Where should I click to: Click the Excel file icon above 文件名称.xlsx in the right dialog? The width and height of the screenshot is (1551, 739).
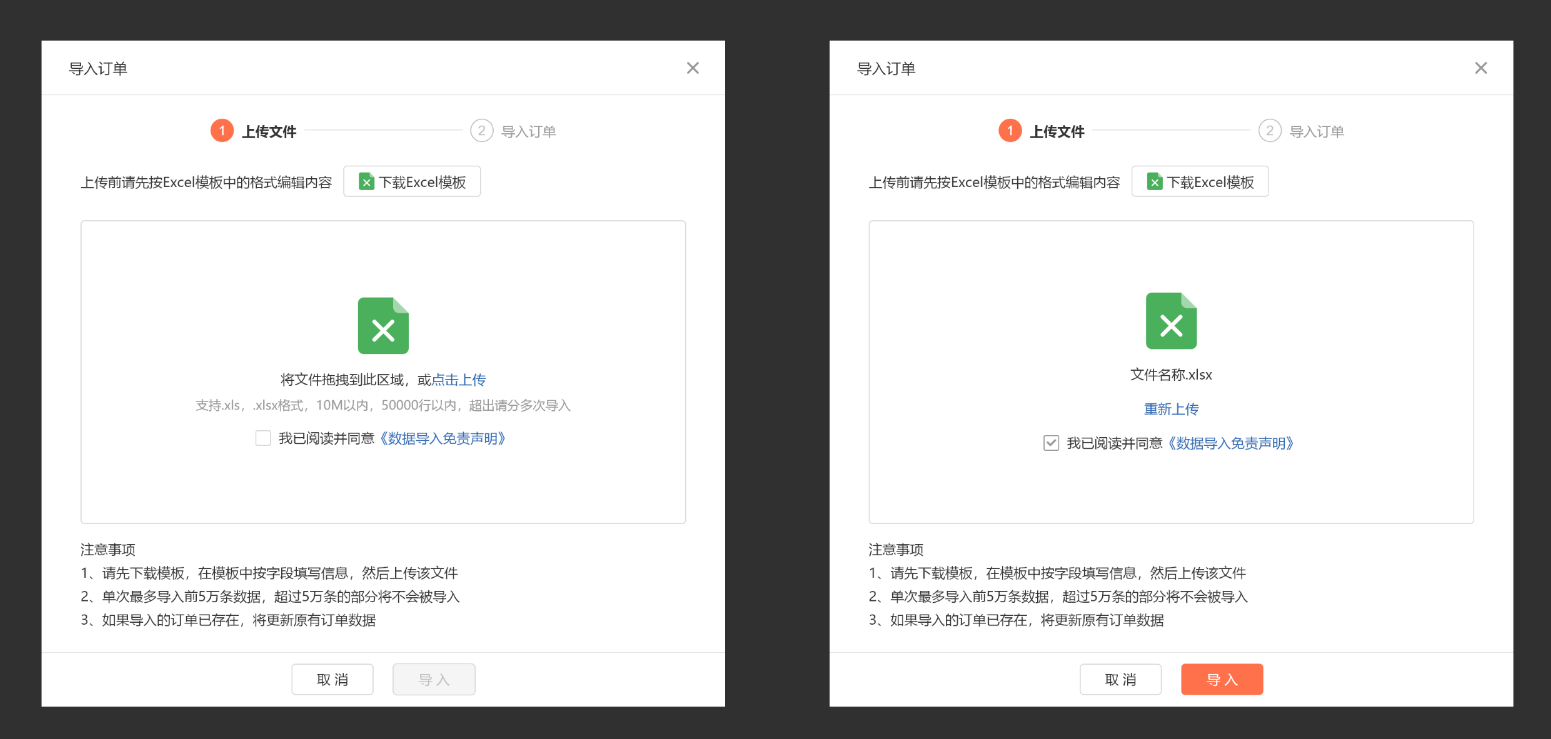(x=1171, y=320)
